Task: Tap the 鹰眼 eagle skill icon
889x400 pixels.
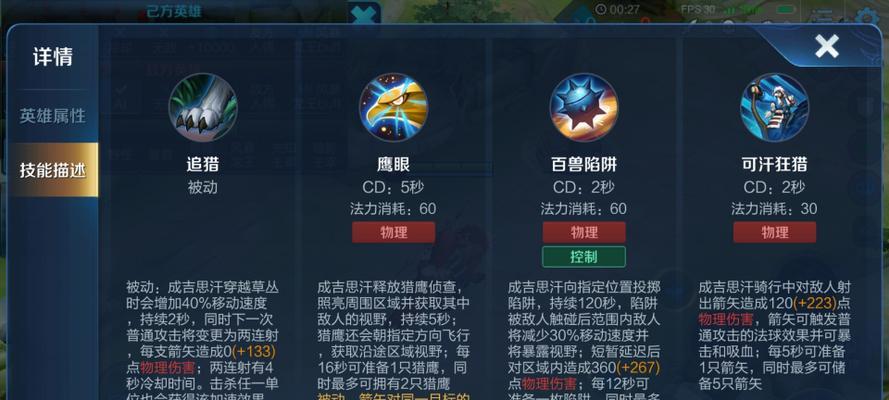Action: [393, 108]
